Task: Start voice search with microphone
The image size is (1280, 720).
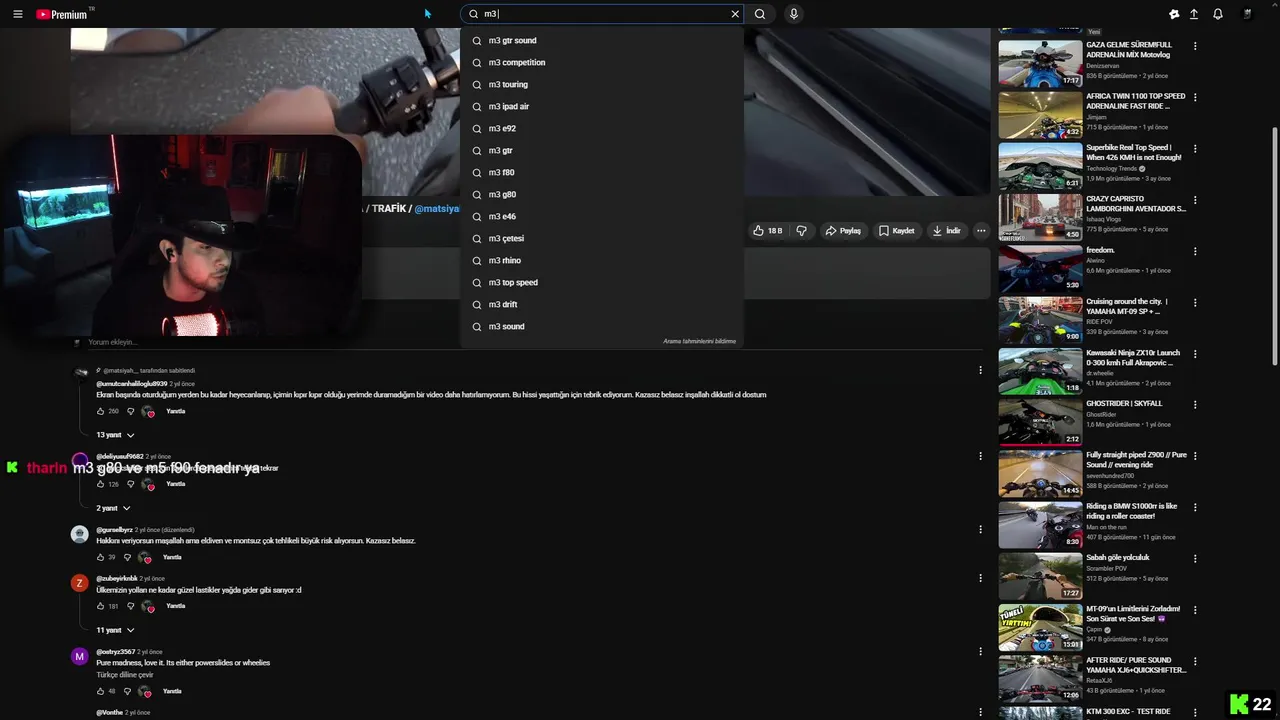Action: coord(794,14)
